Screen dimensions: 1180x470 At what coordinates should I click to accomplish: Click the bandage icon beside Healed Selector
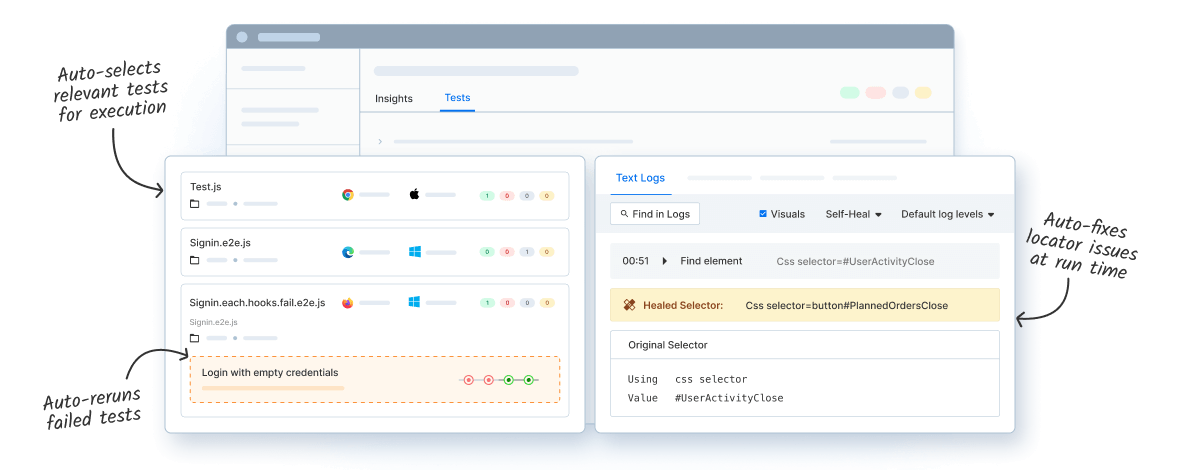click(630, 305)
